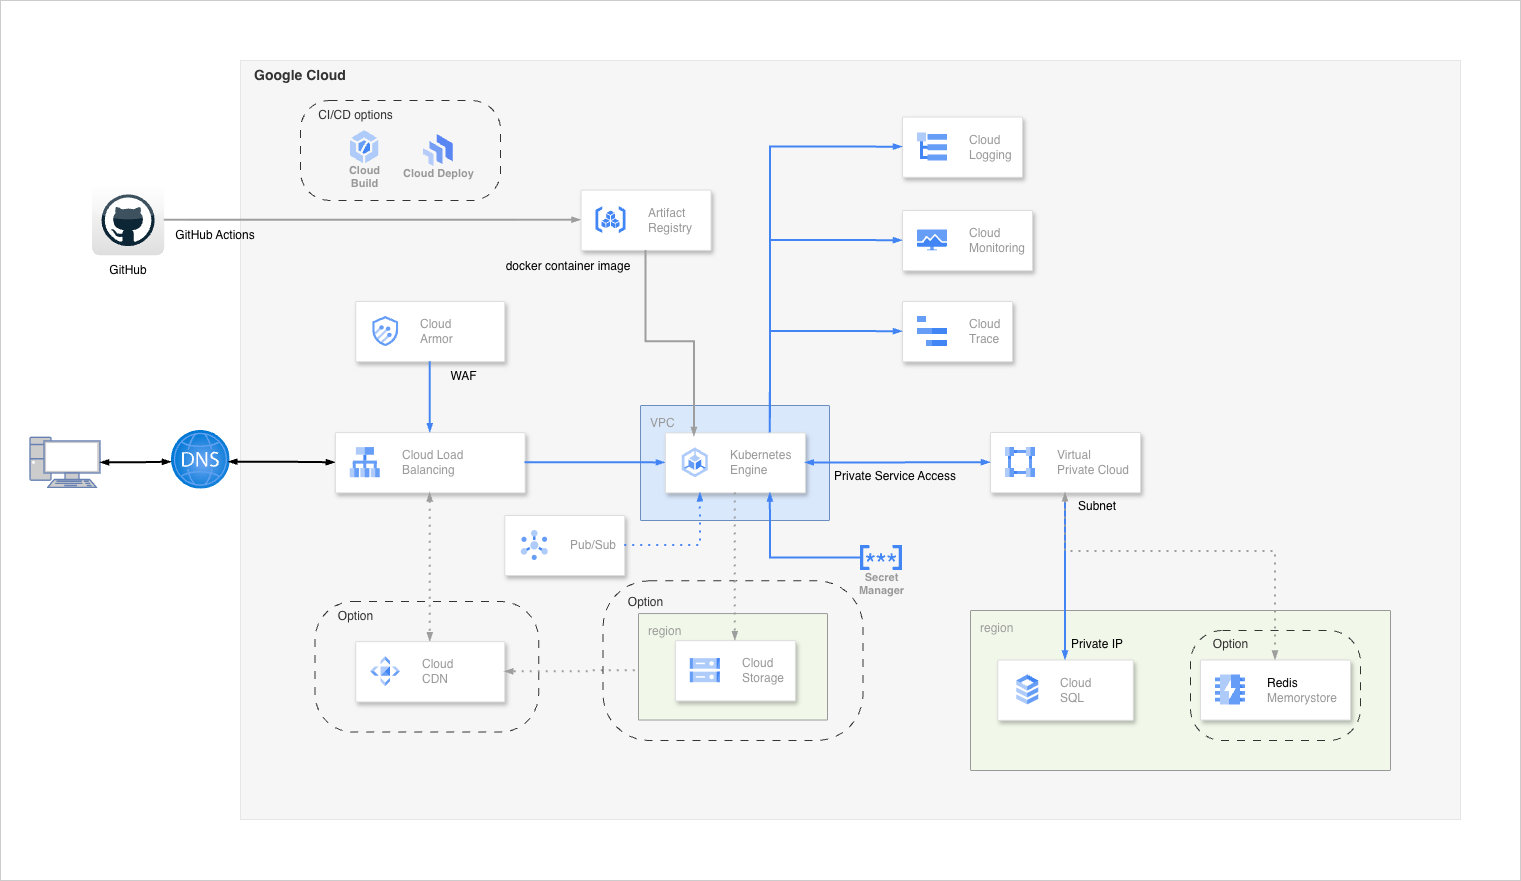The image size is (1521, 881).
Task: Select the Cloud Build icon
Action: point(364,148)
